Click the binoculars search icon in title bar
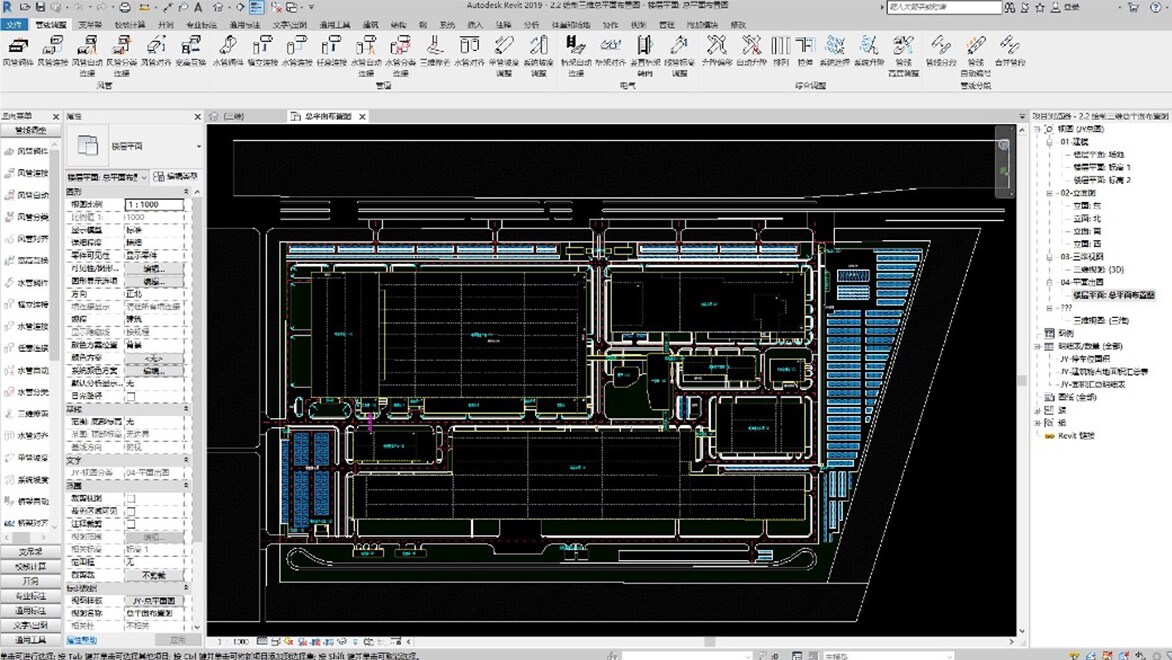Viewport: 1172px width, 660px height. coord(1010,7)
